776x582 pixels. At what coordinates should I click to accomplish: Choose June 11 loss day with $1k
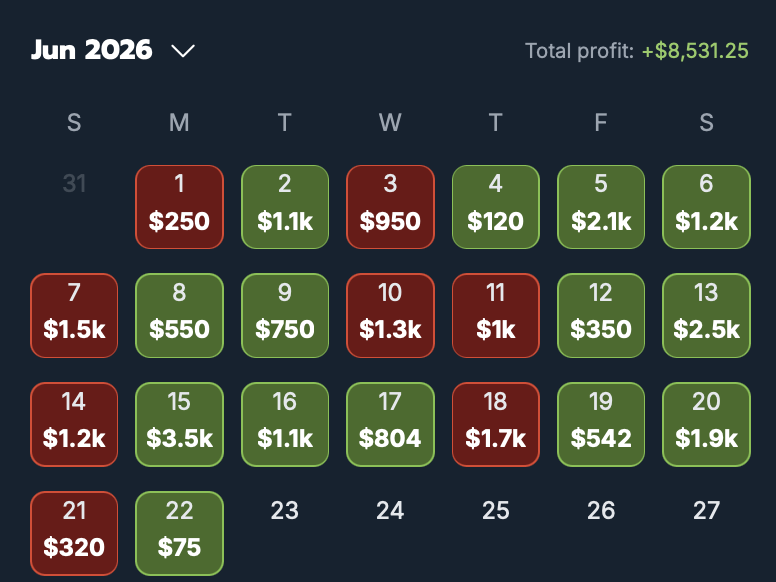coord(495,316)
